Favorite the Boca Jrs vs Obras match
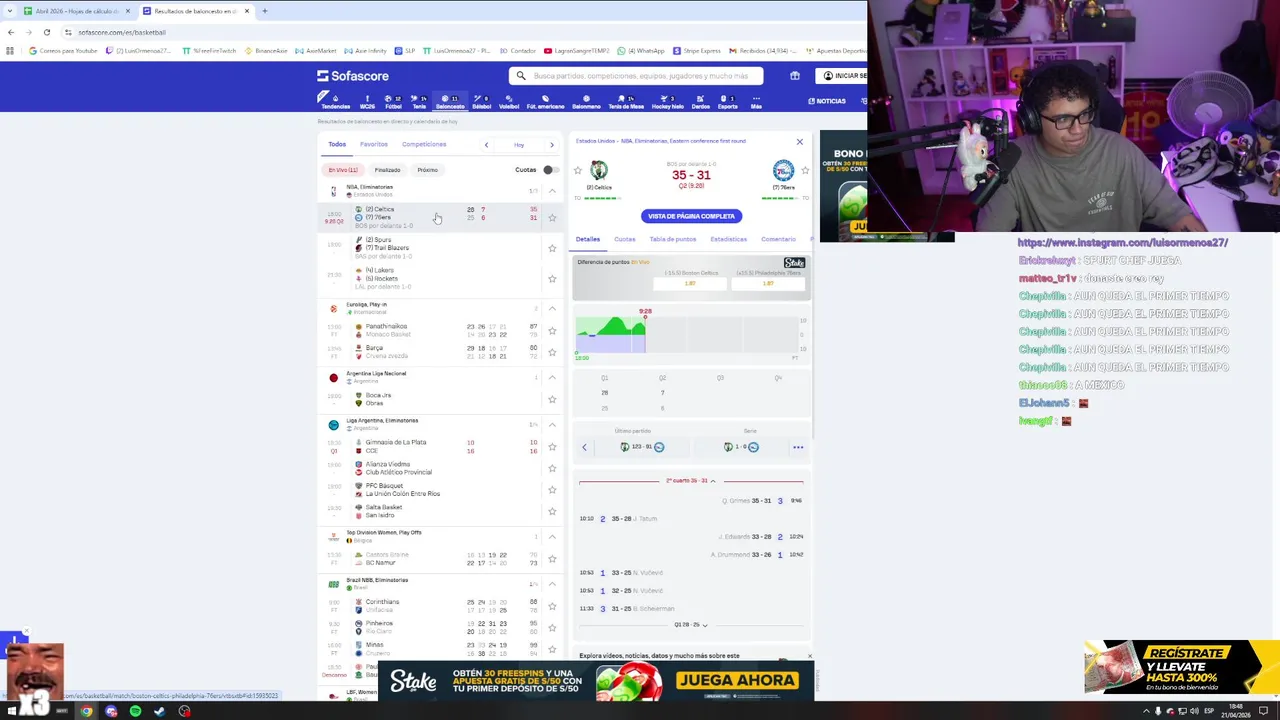1280x720 pixels. [x=552, y=399]
